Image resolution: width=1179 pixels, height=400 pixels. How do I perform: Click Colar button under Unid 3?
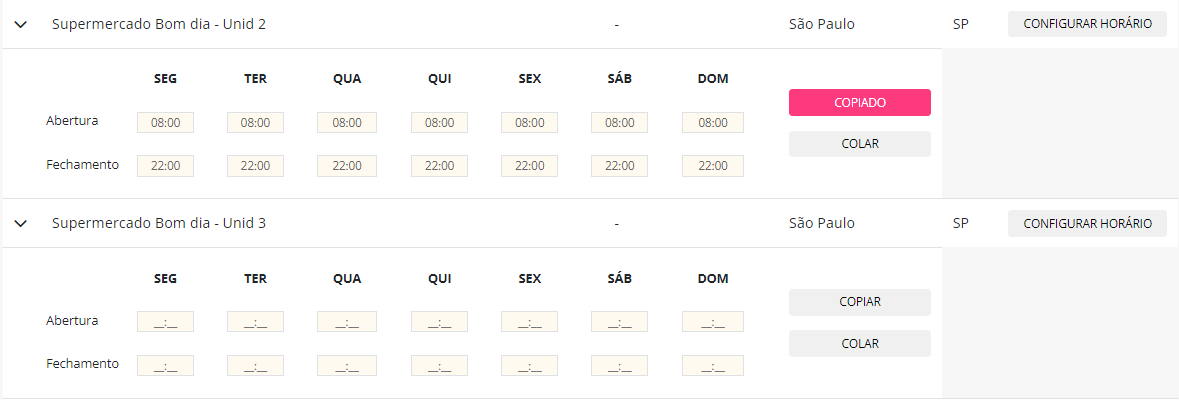(859, 344)
